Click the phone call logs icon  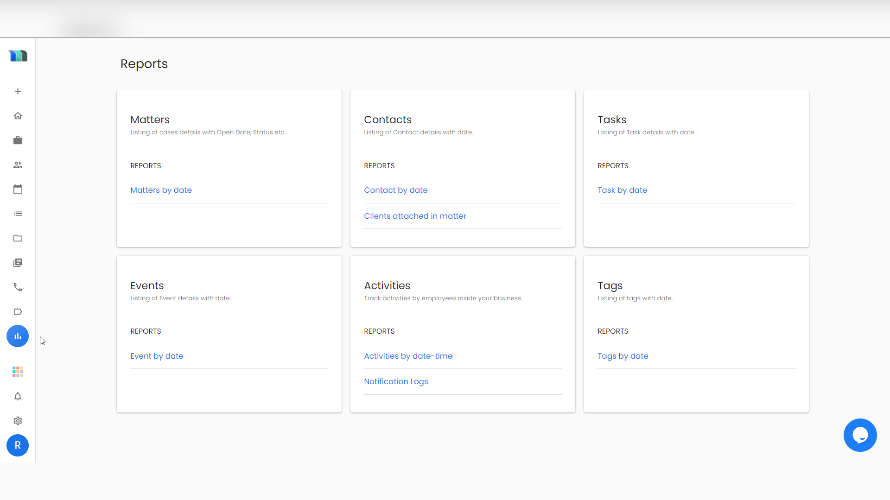pyautogui.click(x=17, y=287)
